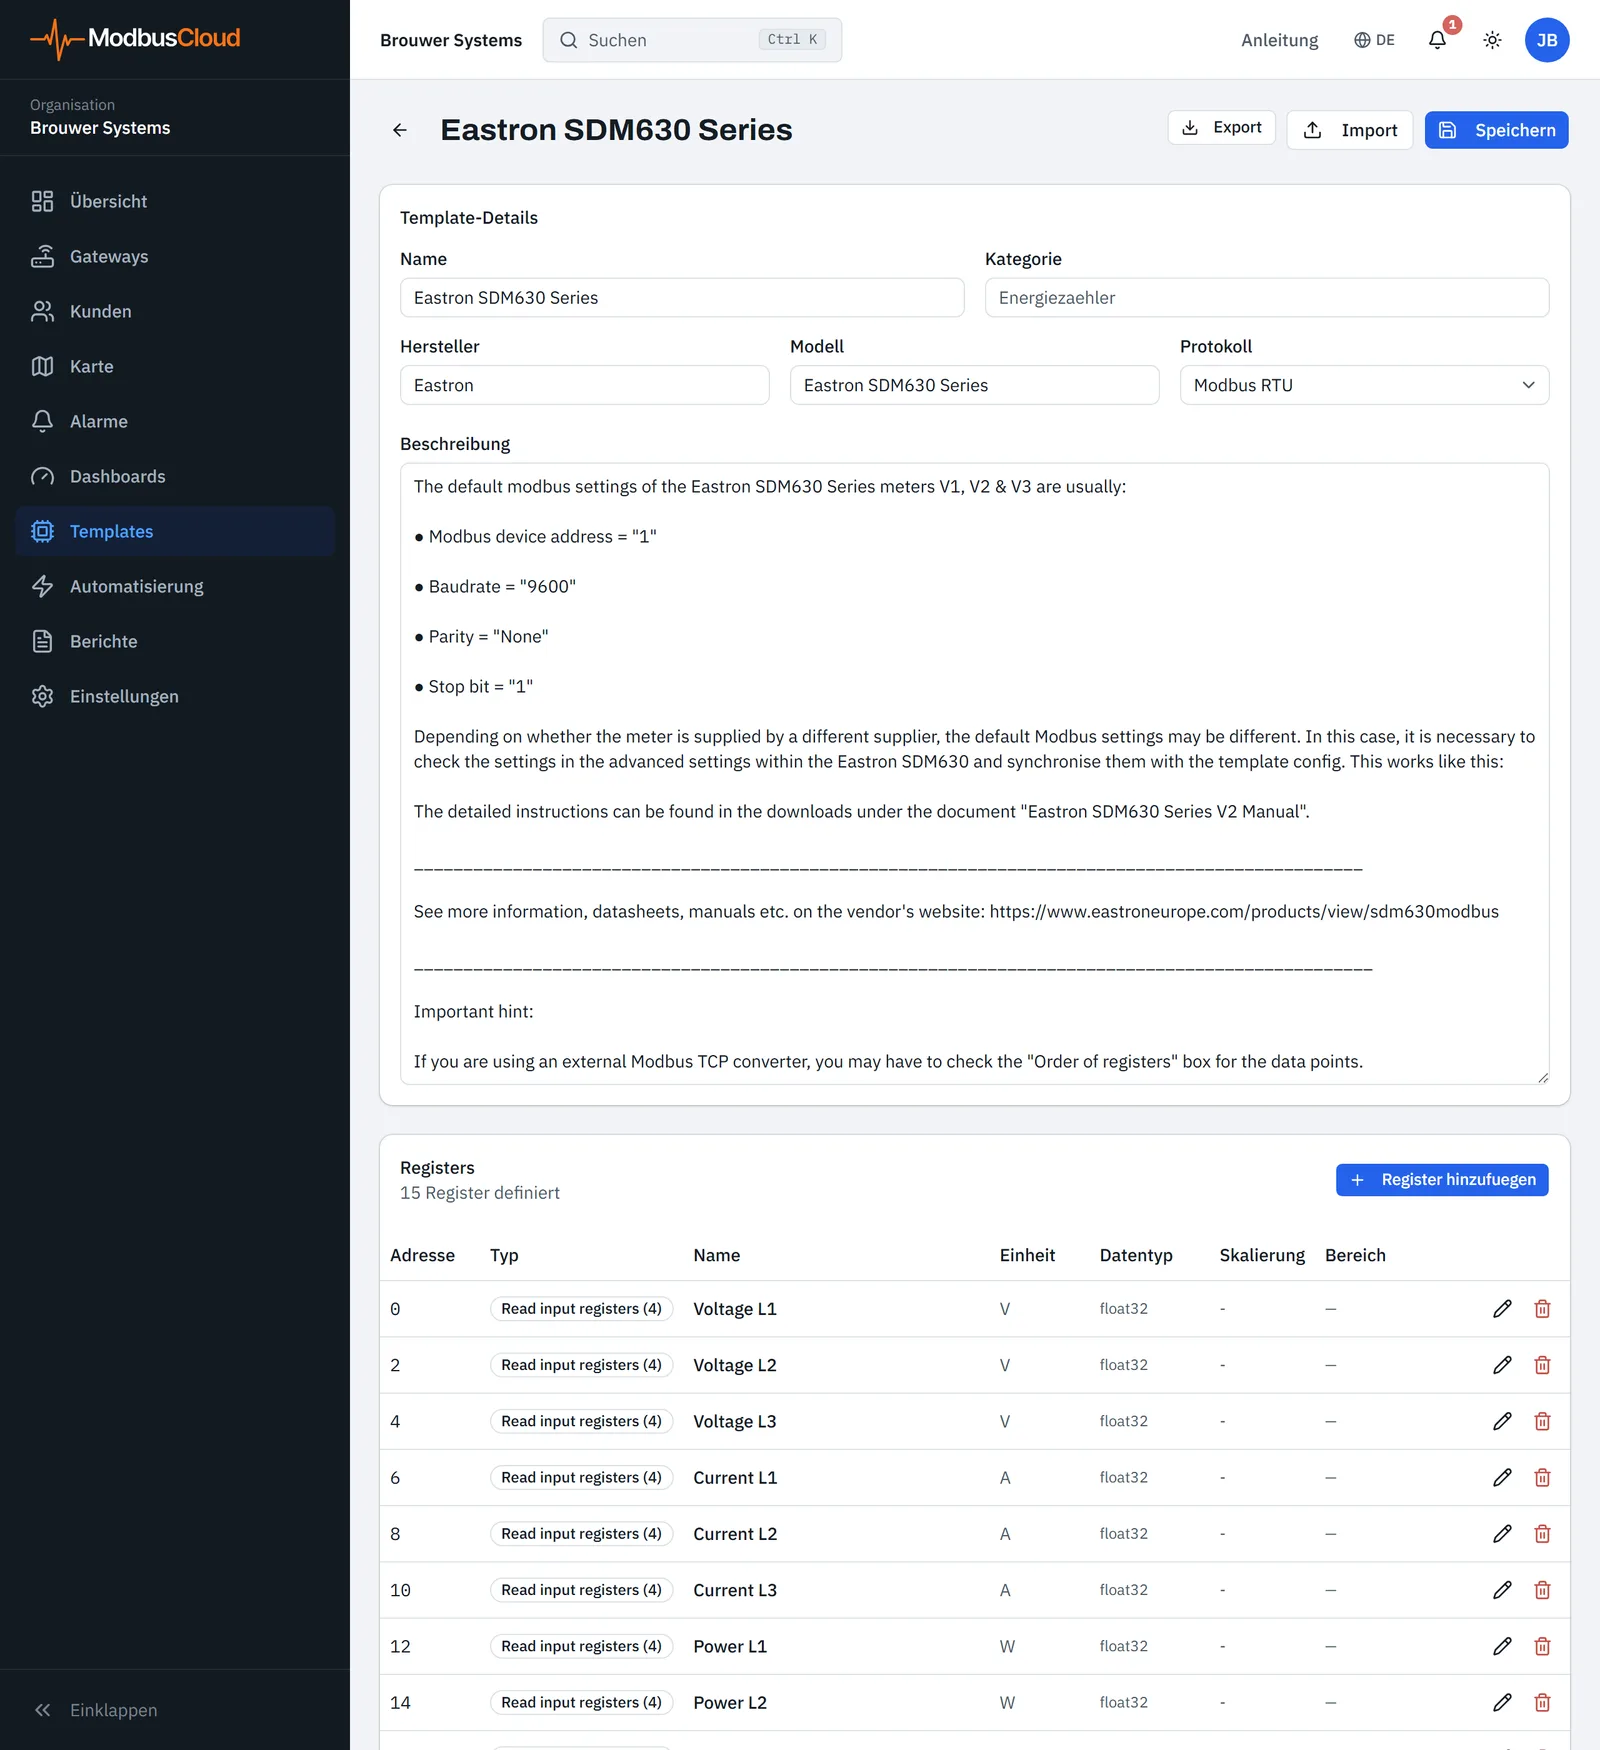This screenshot has height=1750, width=1600.
Task: Click the Hersteller input field
Action: [584, 385]
